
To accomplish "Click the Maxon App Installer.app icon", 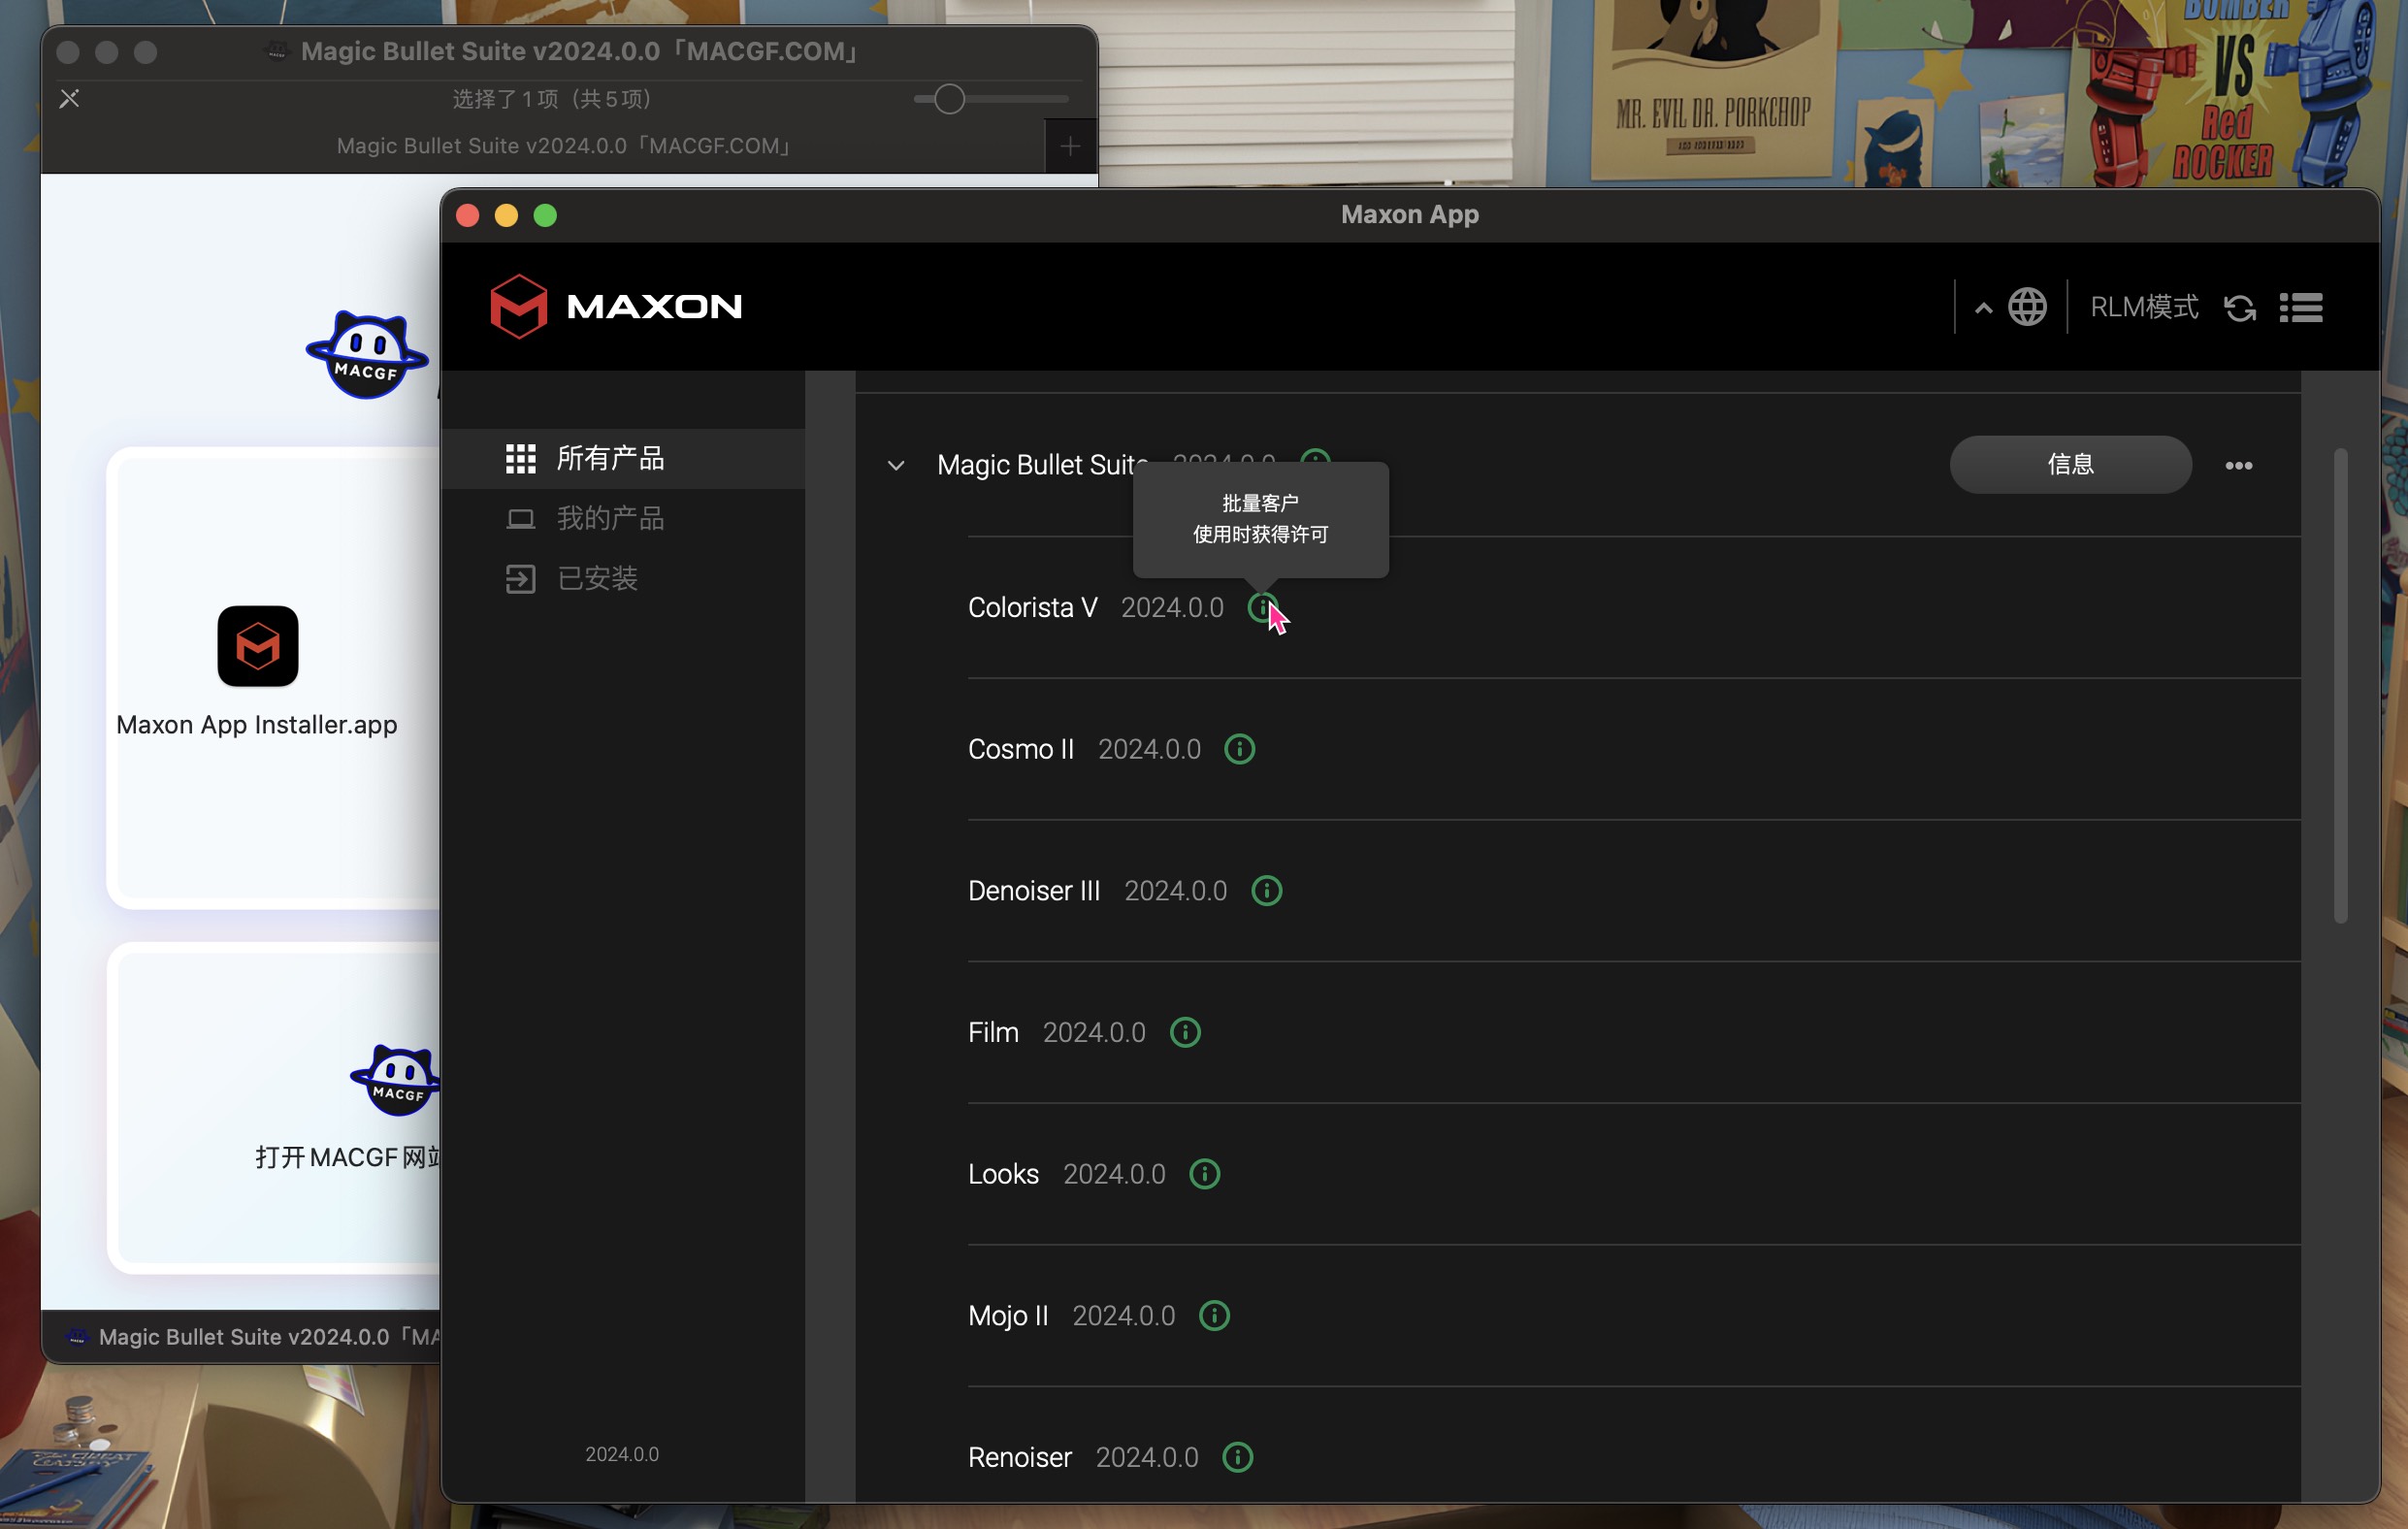I will [x=258, y=646].
